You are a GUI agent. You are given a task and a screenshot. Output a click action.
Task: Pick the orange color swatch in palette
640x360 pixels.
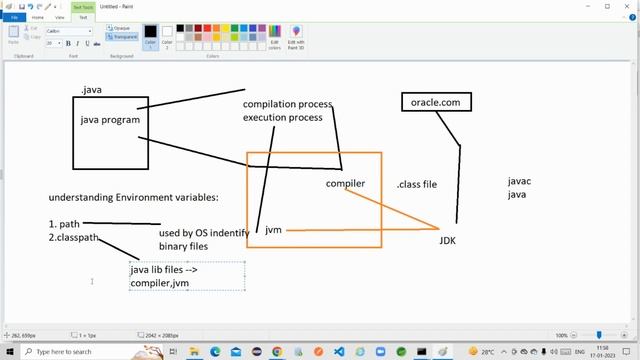(x=216, y=28)
